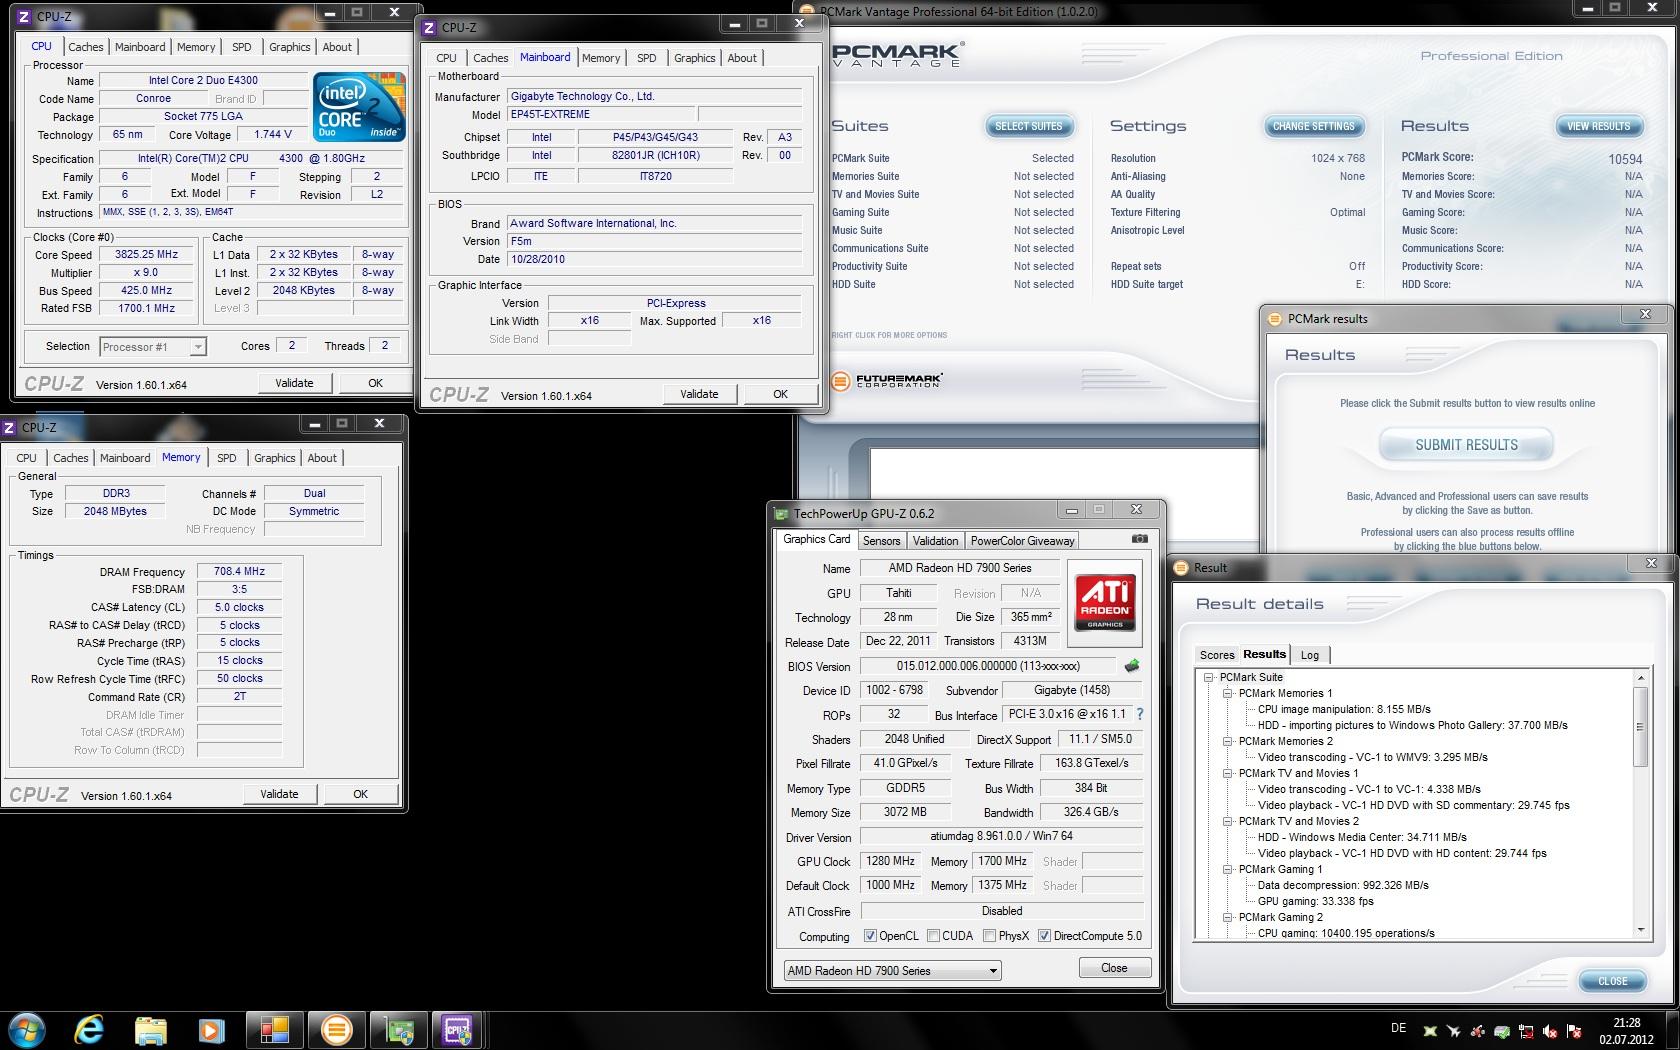Click the SELECT SUITES button
The height and width of the screenshot is (1050, 1680).
pos(1029,126)
